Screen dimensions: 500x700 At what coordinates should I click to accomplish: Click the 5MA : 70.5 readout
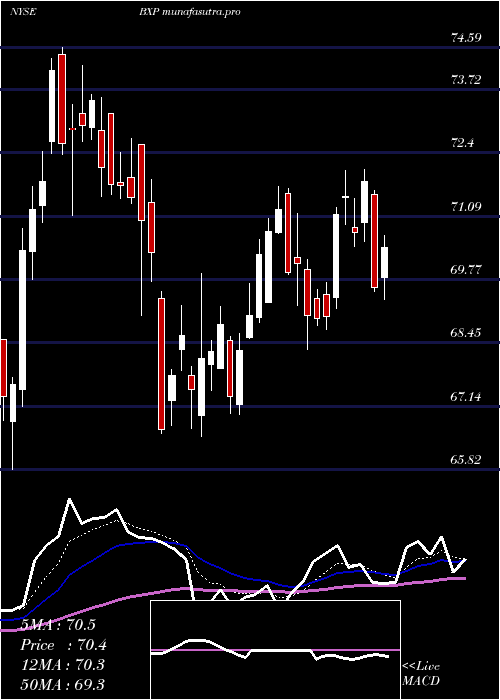point(58,625)
